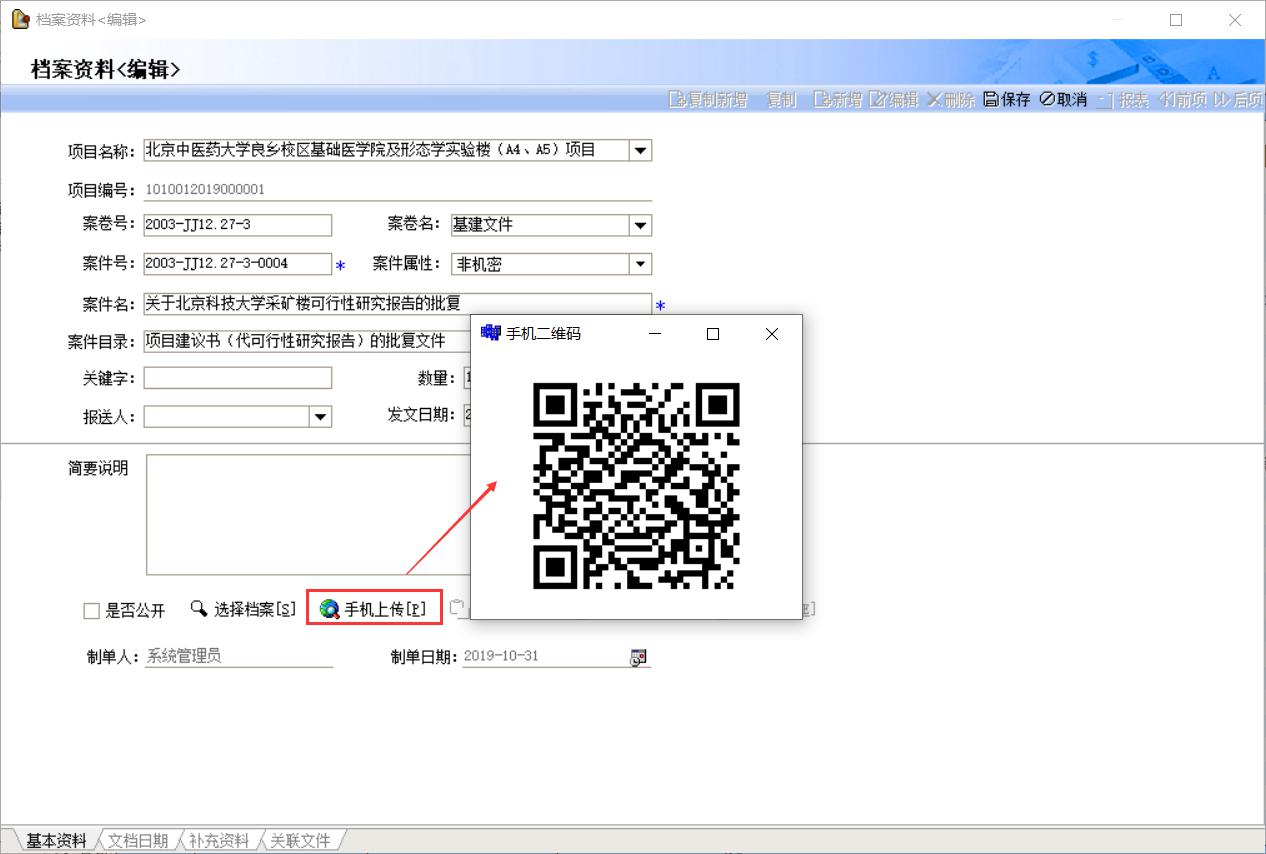
Task: Click the 选择档案 magnifier button
Action: 243,609
